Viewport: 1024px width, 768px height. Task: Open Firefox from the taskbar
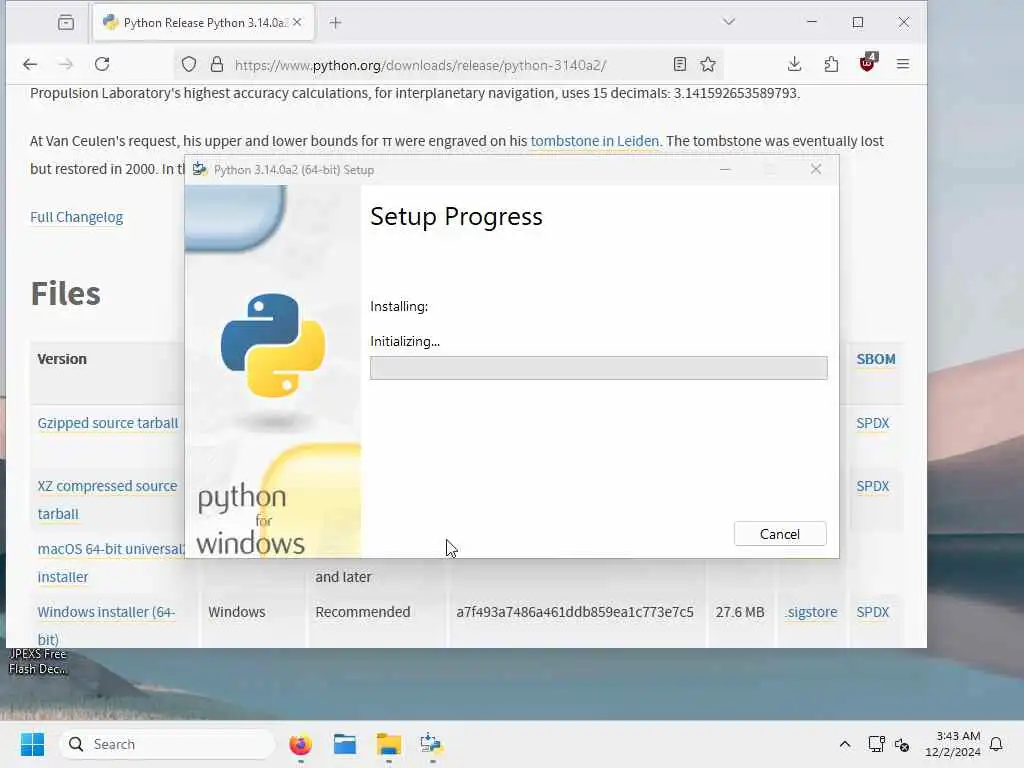300,744
